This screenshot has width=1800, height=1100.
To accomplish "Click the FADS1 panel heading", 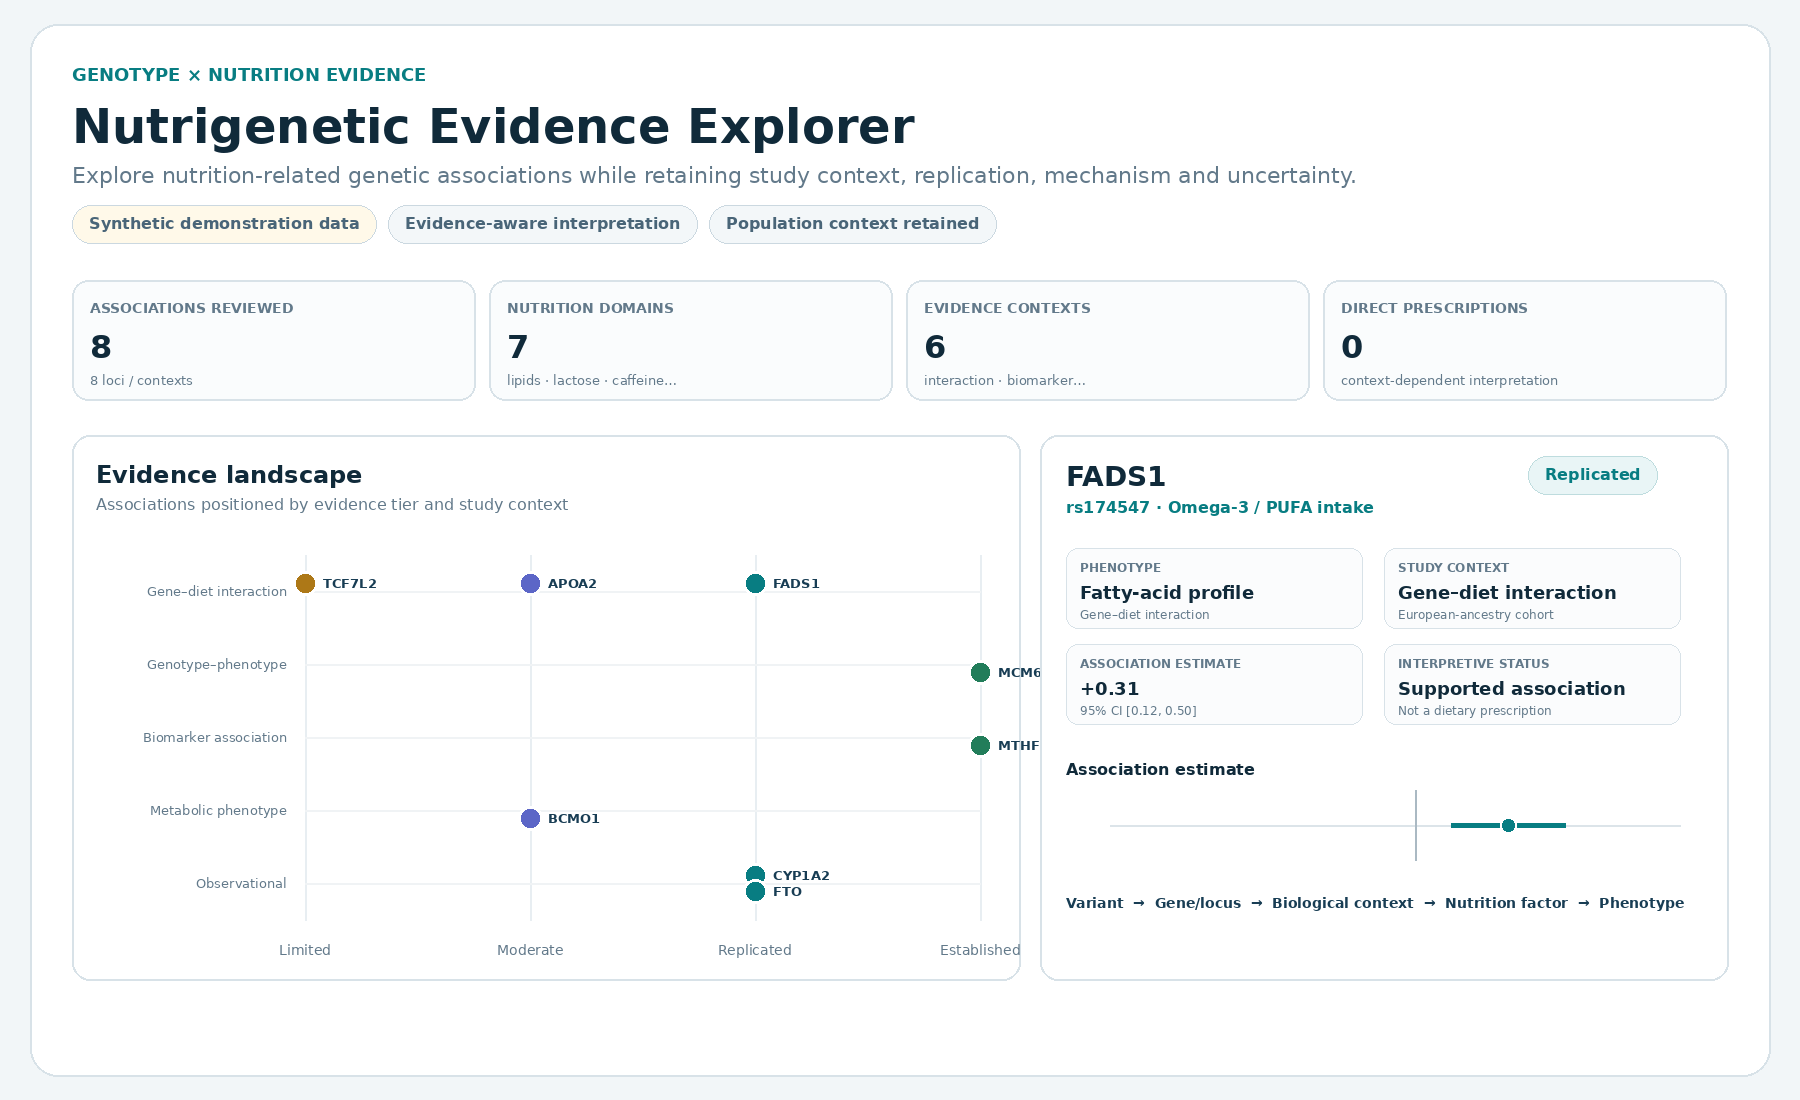I will point(1116,477).
